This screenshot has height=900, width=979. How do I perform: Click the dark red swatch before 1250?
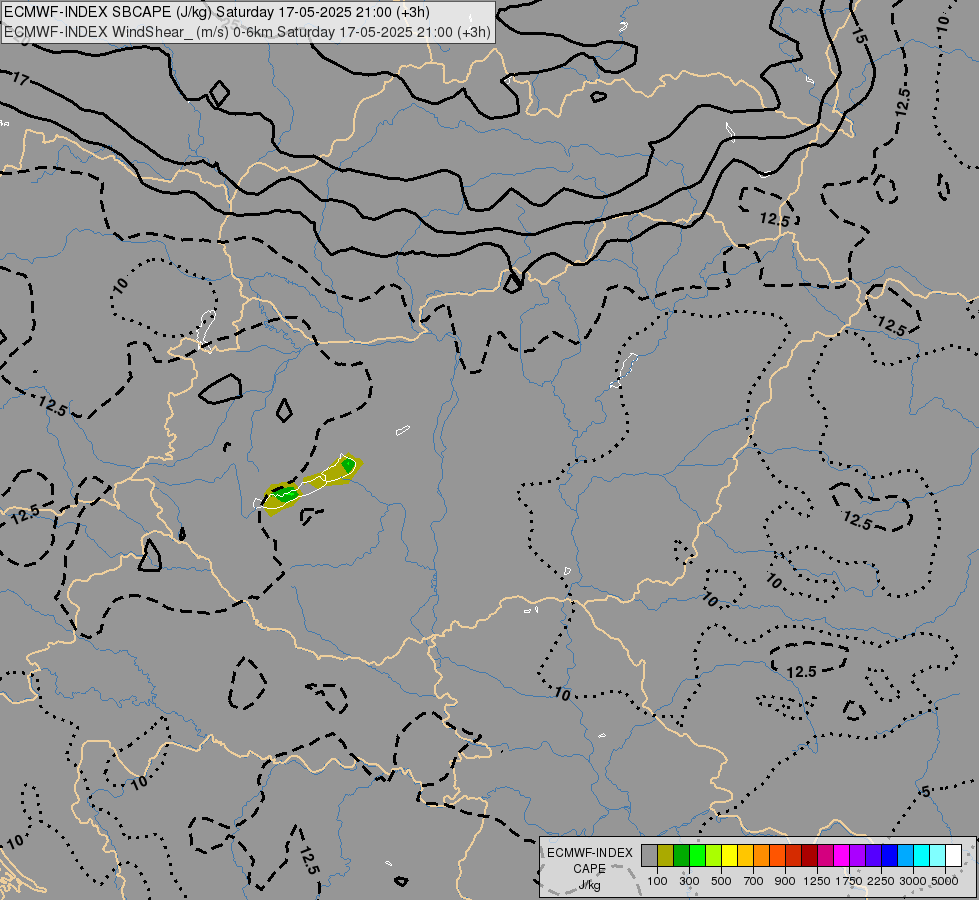pyautogui.click(x=809, y=855)
